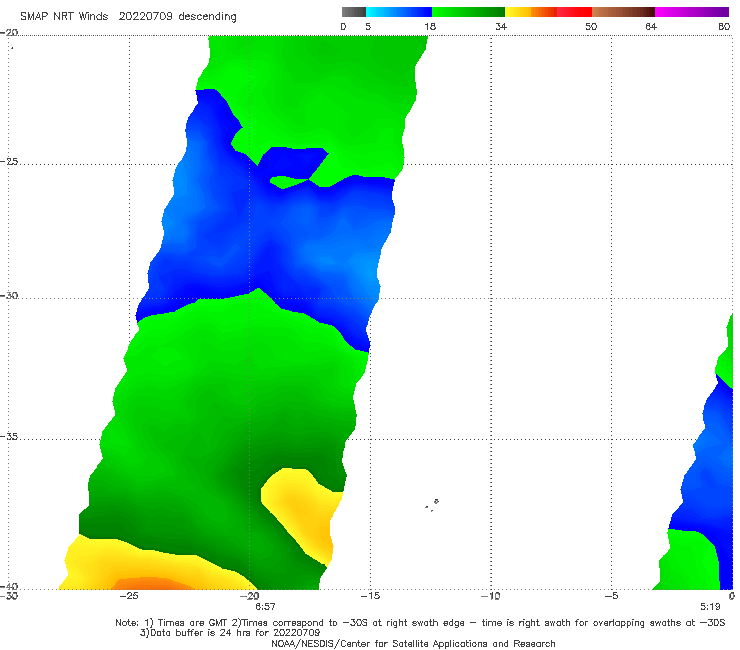Click the colorbar label '5'
The height and width of the screenshot is (650, 740).
coord(368,26)
